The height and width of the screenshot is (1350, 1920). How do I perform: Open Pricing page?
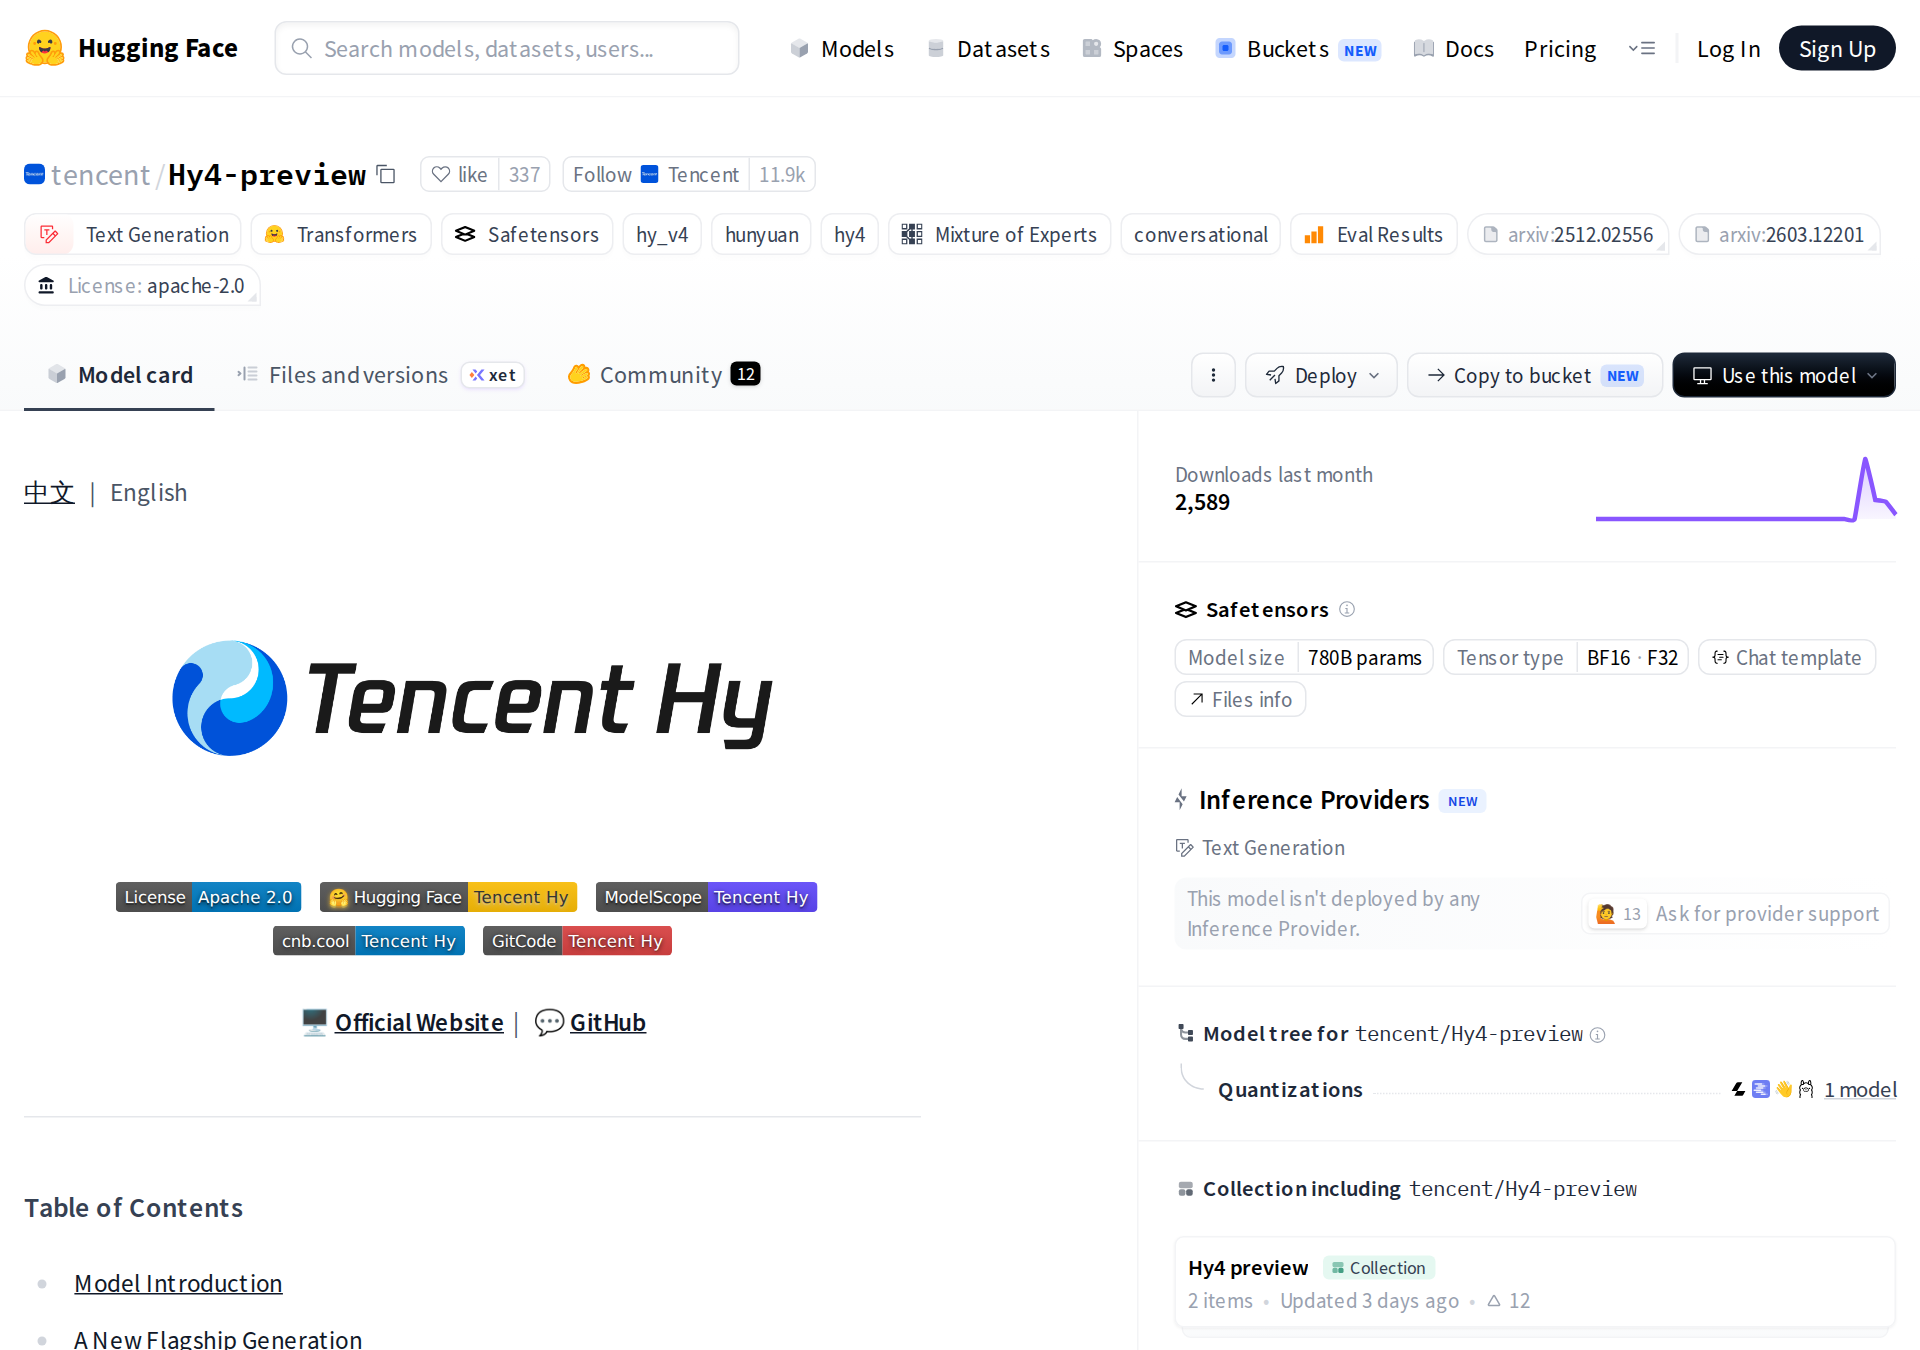coord(1560,49)
